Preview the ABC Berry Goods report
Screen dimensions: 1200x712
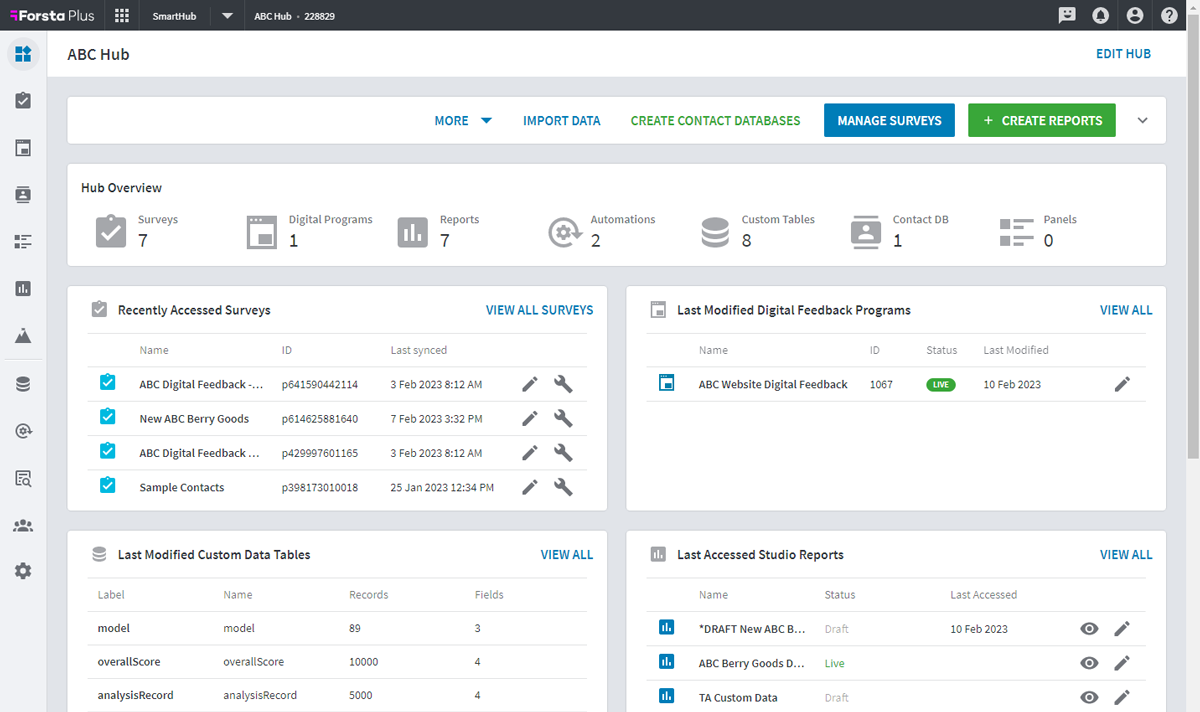coord(1090,663)
